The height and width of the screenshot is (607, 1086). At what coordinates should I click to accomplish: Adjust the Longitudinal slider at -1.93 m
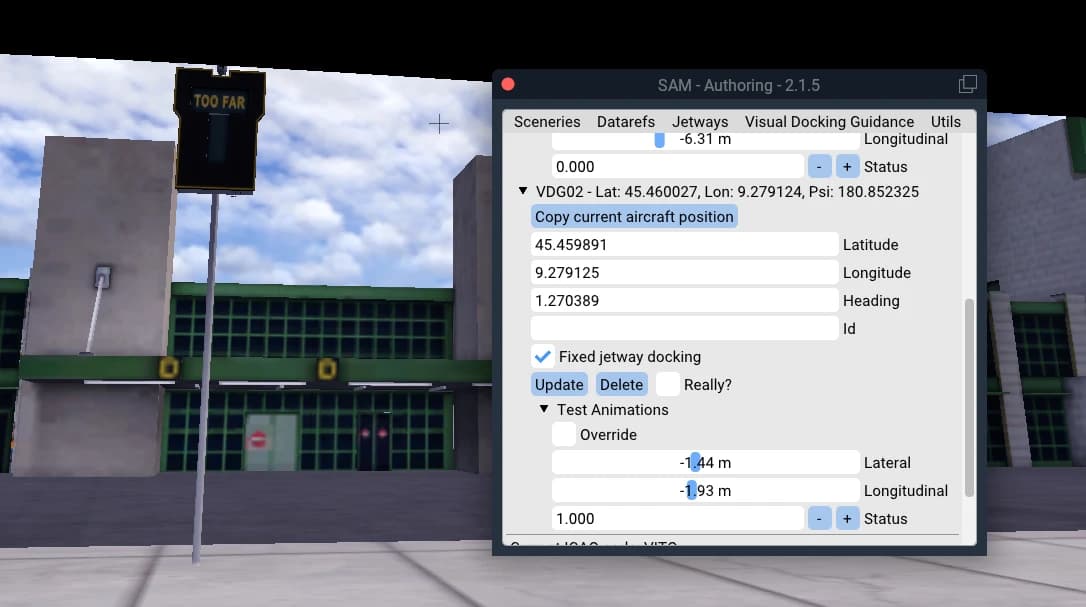click(x=706, y=491)
